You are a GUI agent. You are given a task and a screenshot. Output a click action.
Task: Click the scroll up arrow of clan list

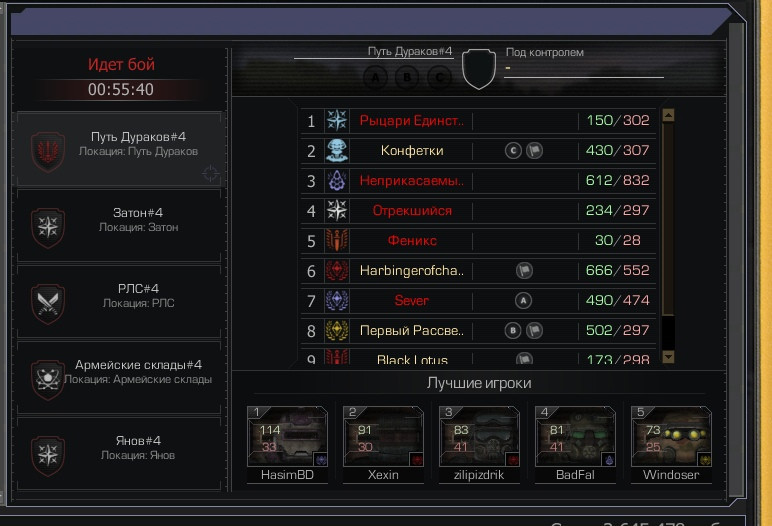tap(668, 115)
